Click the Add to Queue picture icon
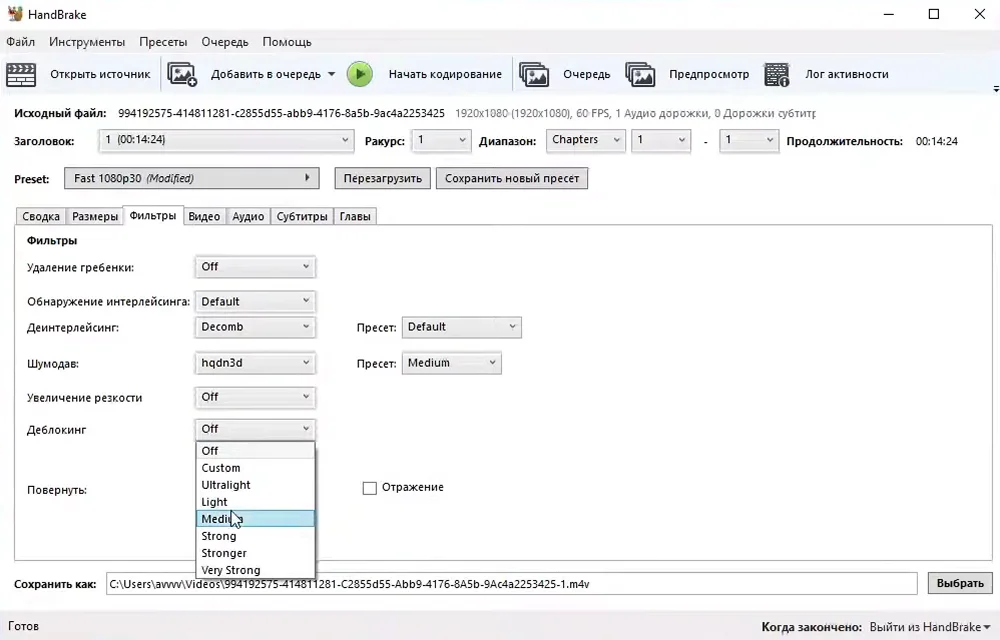 pos(182,75)
